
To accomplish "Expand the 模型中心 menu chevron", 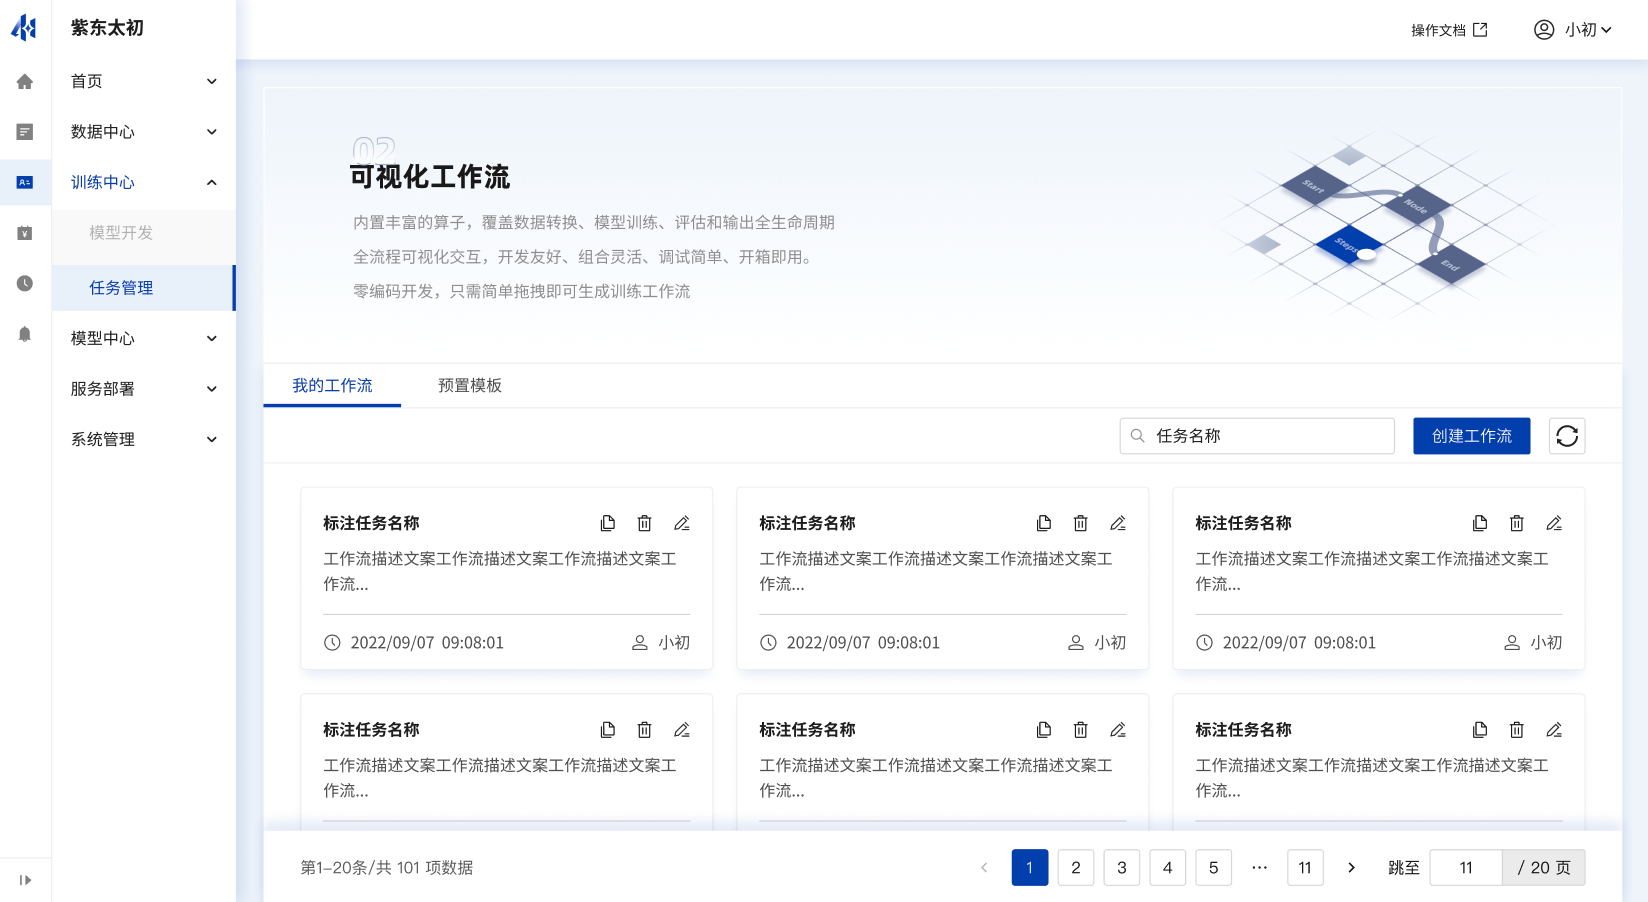I will click(212, 338).
